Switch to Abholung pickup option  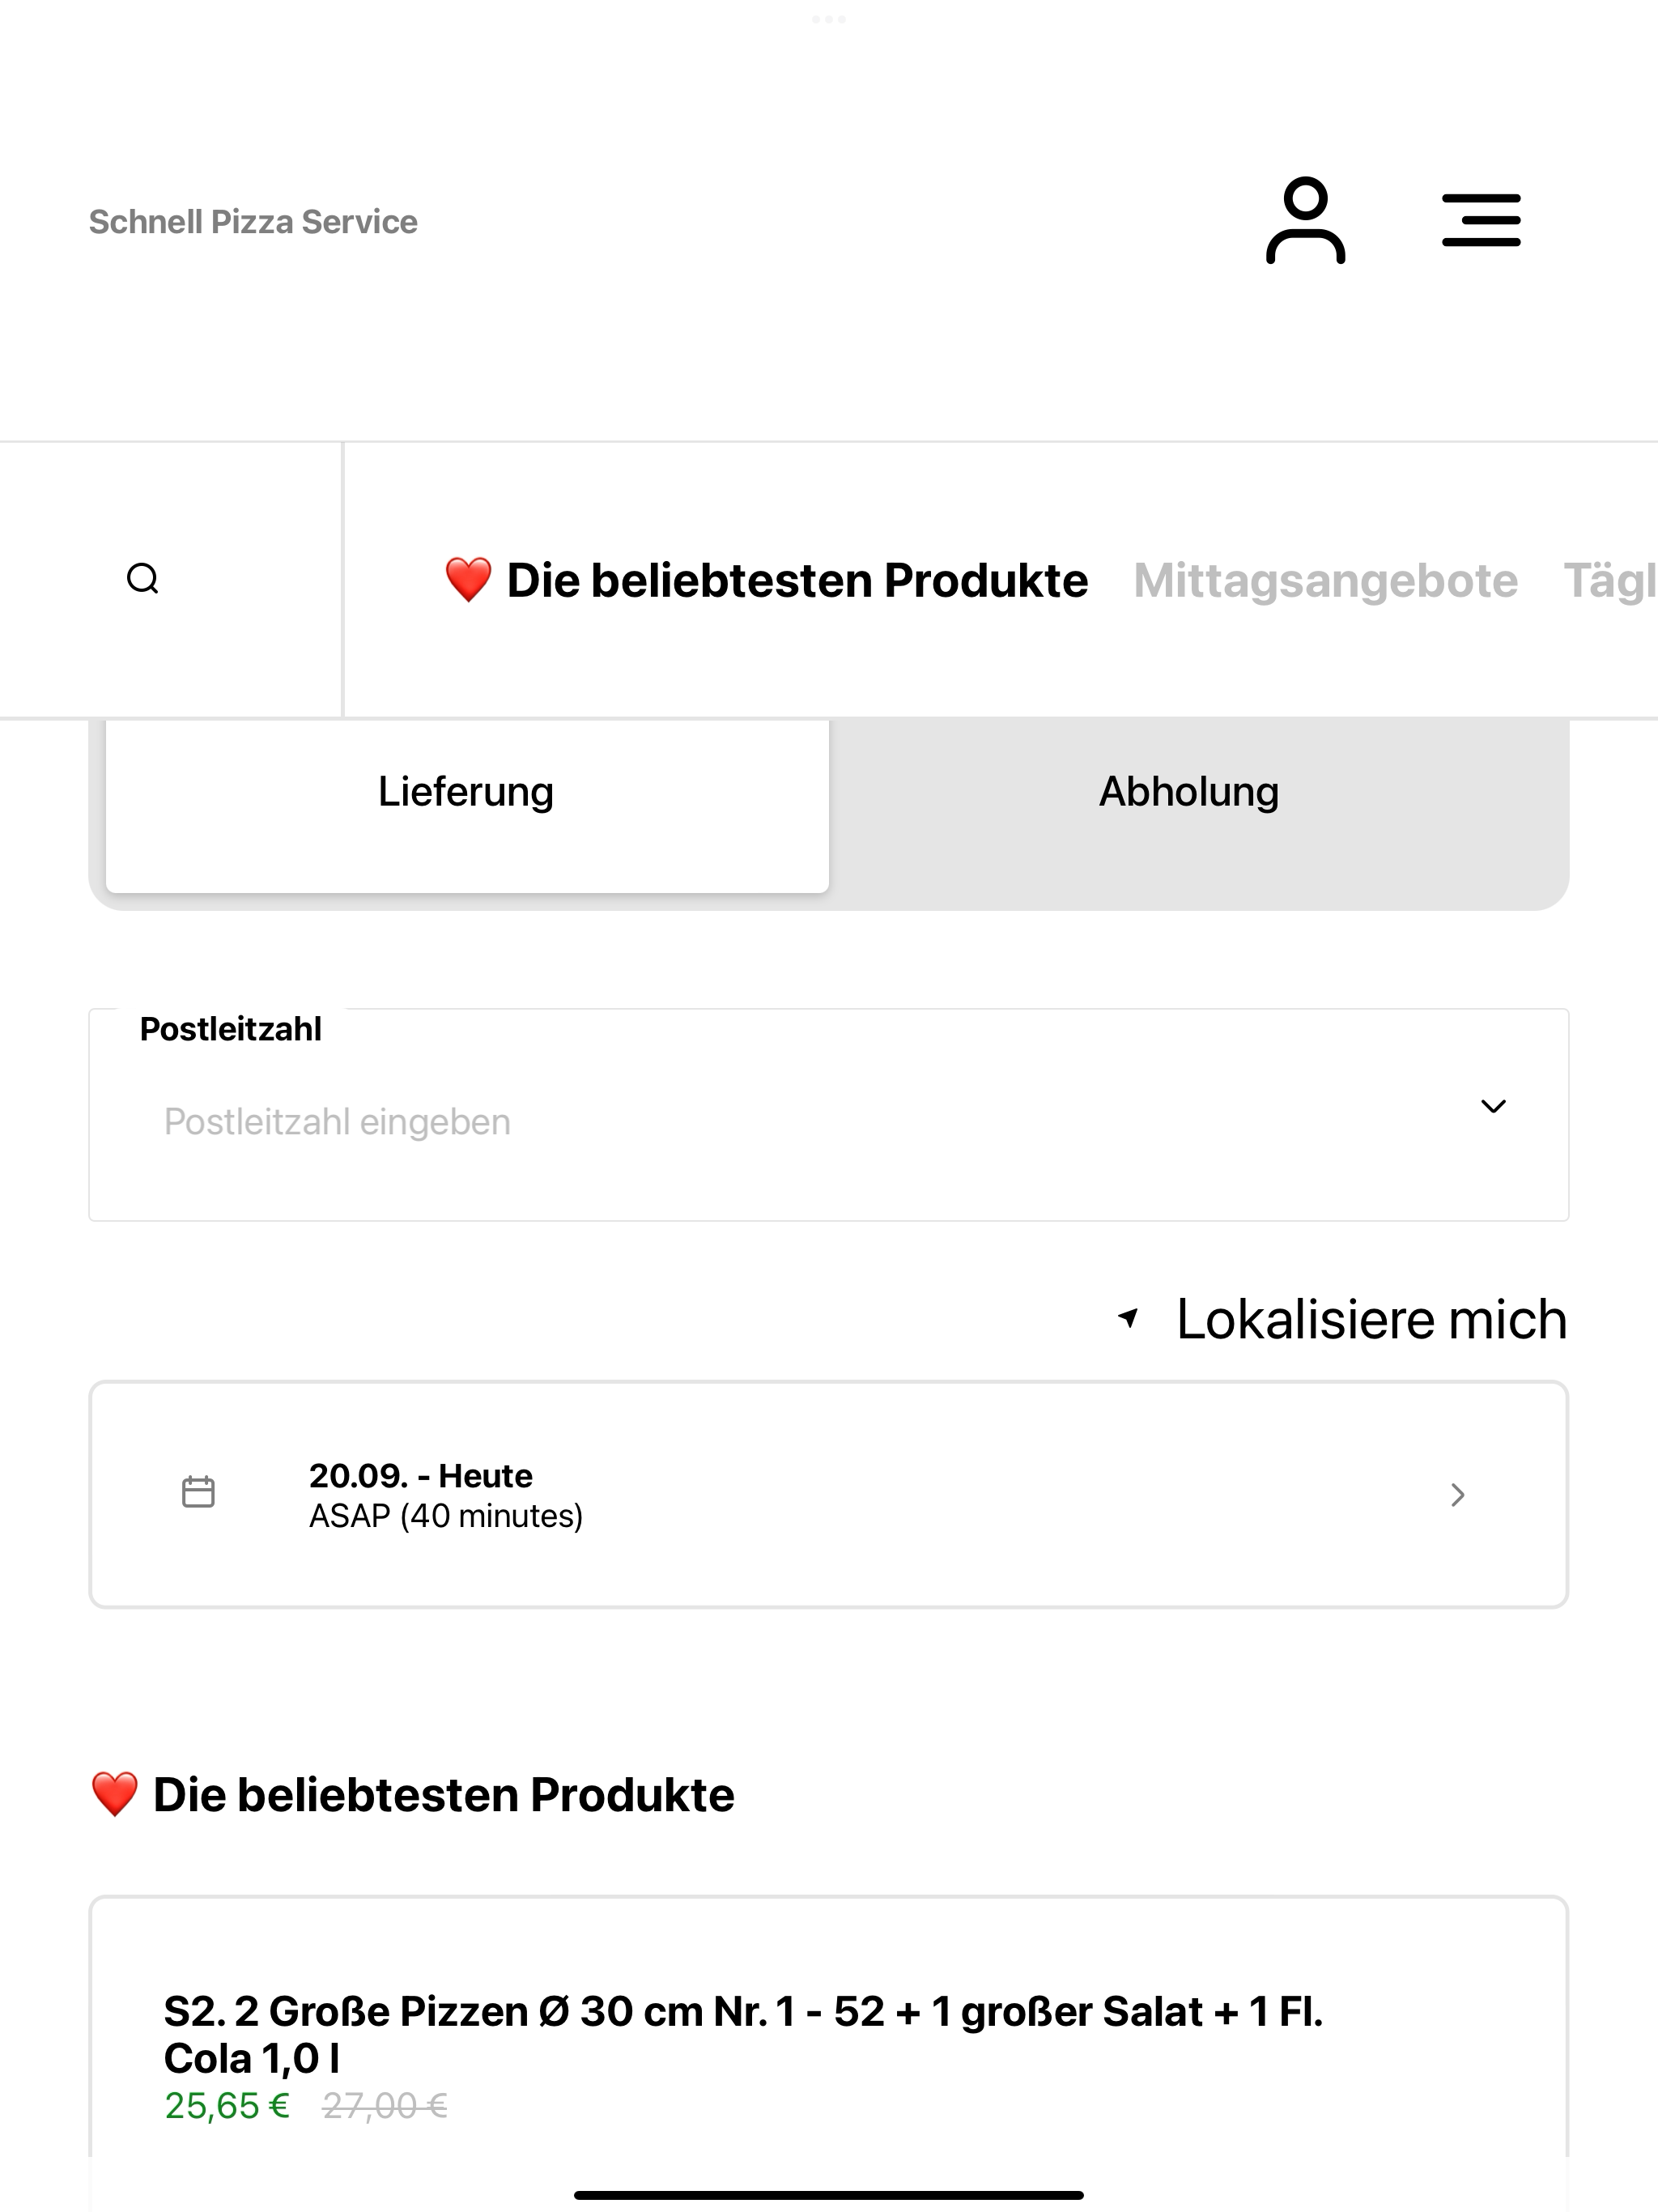[x=1189, y=792]
